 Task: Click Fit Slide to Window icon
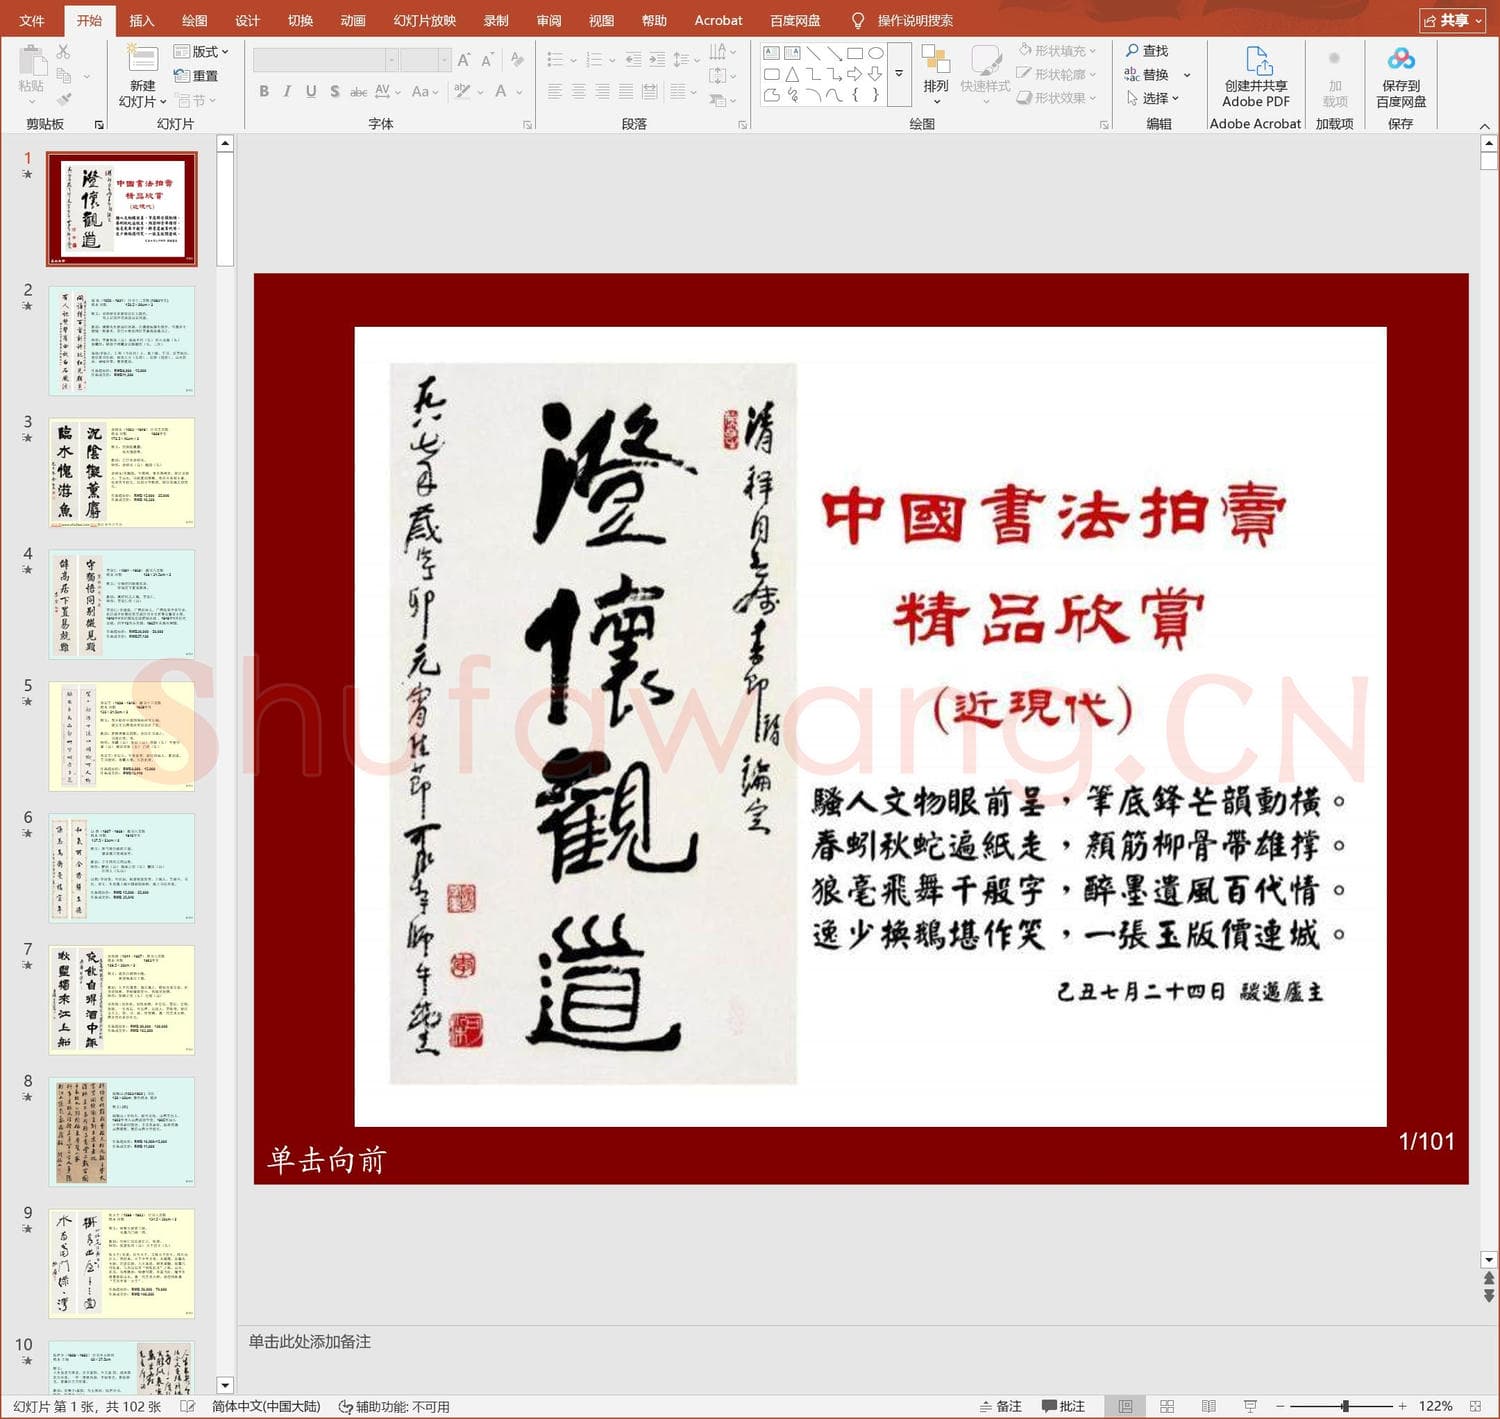1476,1406
